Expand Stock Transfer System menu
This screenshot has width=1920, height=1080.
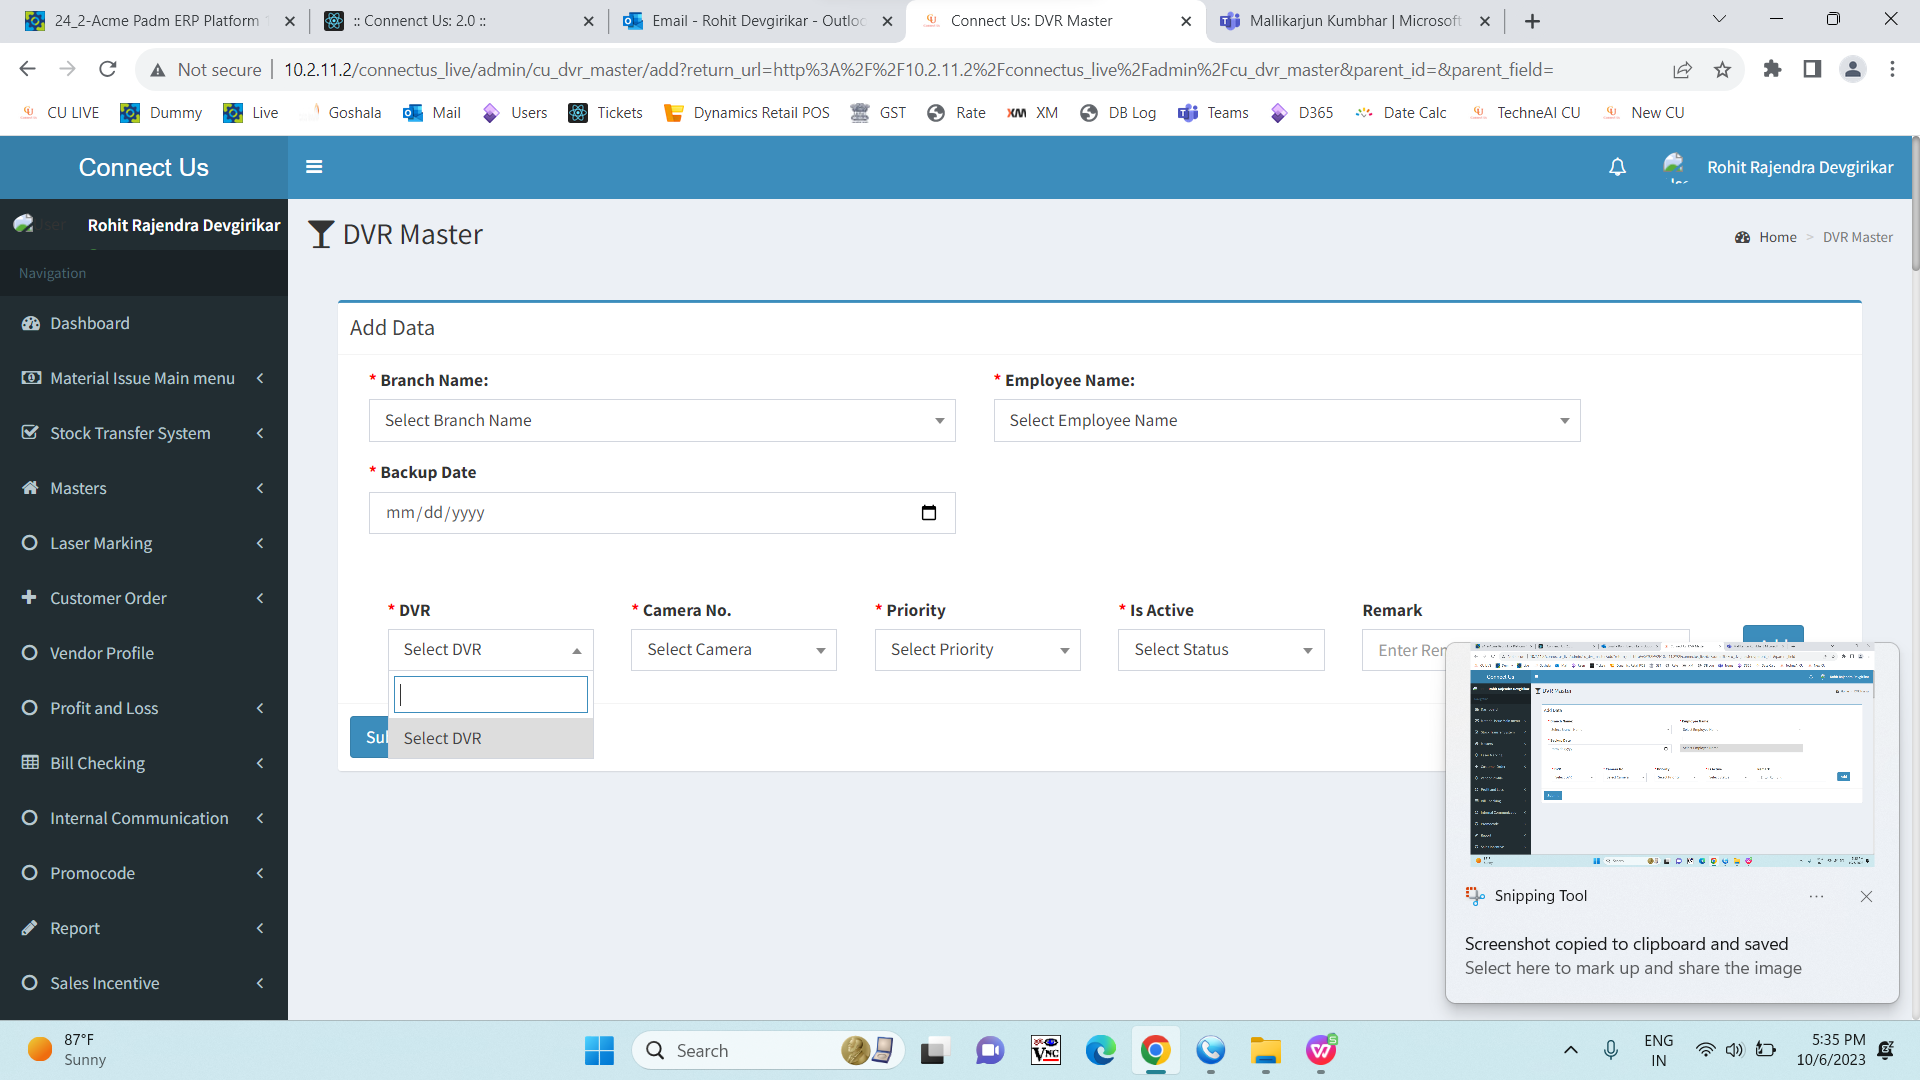pyautogui.click(x=144, y=433)
